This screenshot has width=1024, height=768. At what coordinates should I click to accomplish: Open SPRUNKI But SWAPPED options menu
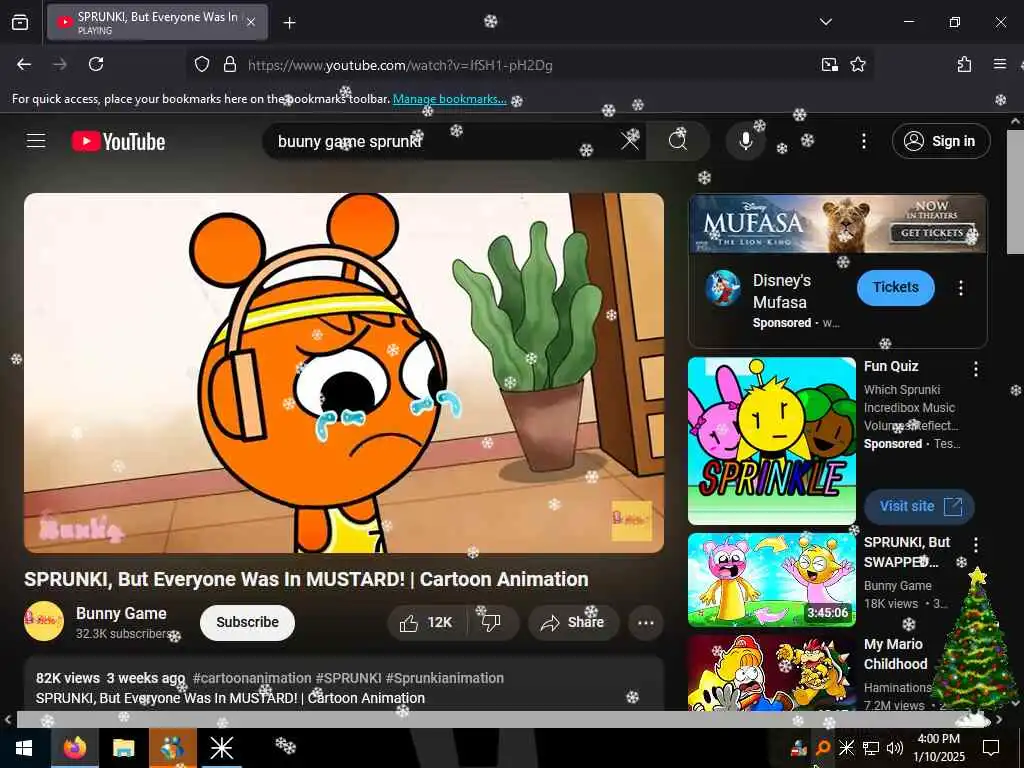(x=976, y=545)
